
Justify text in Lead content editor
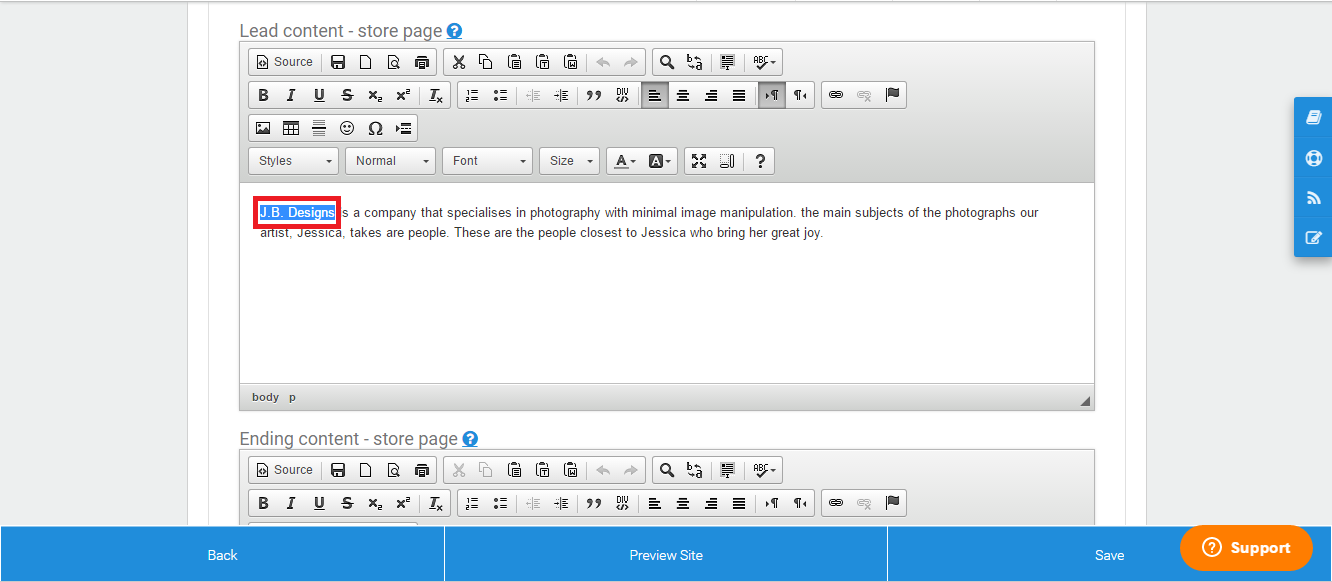pyautogui.click(x=739, y=96)
